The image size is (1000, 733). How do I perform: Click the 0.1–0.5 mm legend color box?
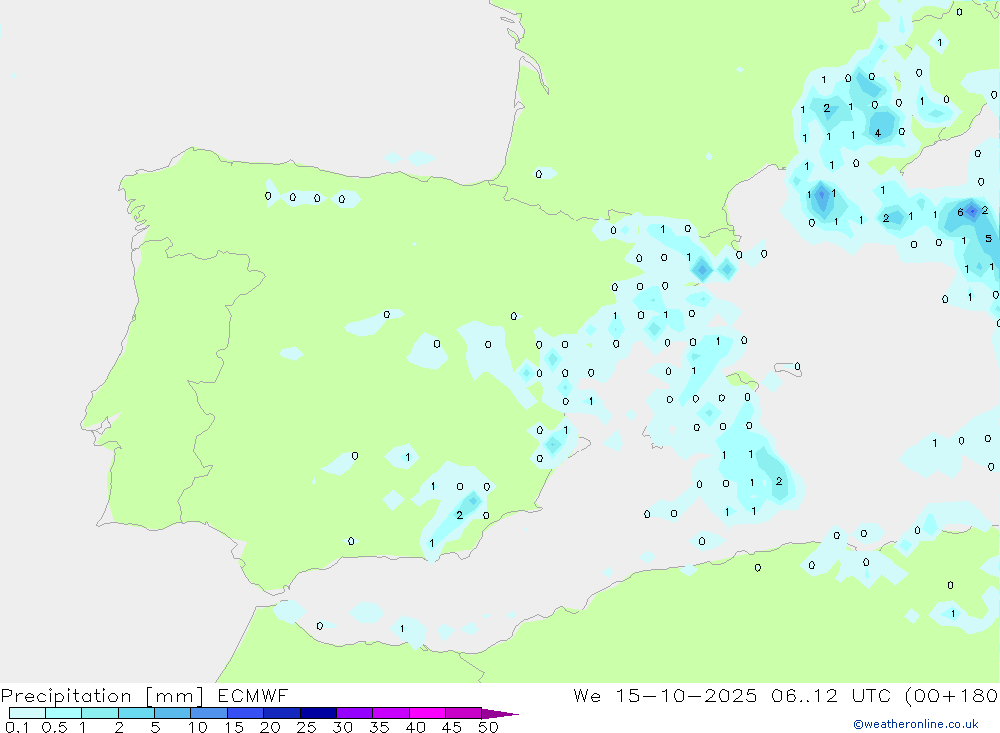click(27, 713)
